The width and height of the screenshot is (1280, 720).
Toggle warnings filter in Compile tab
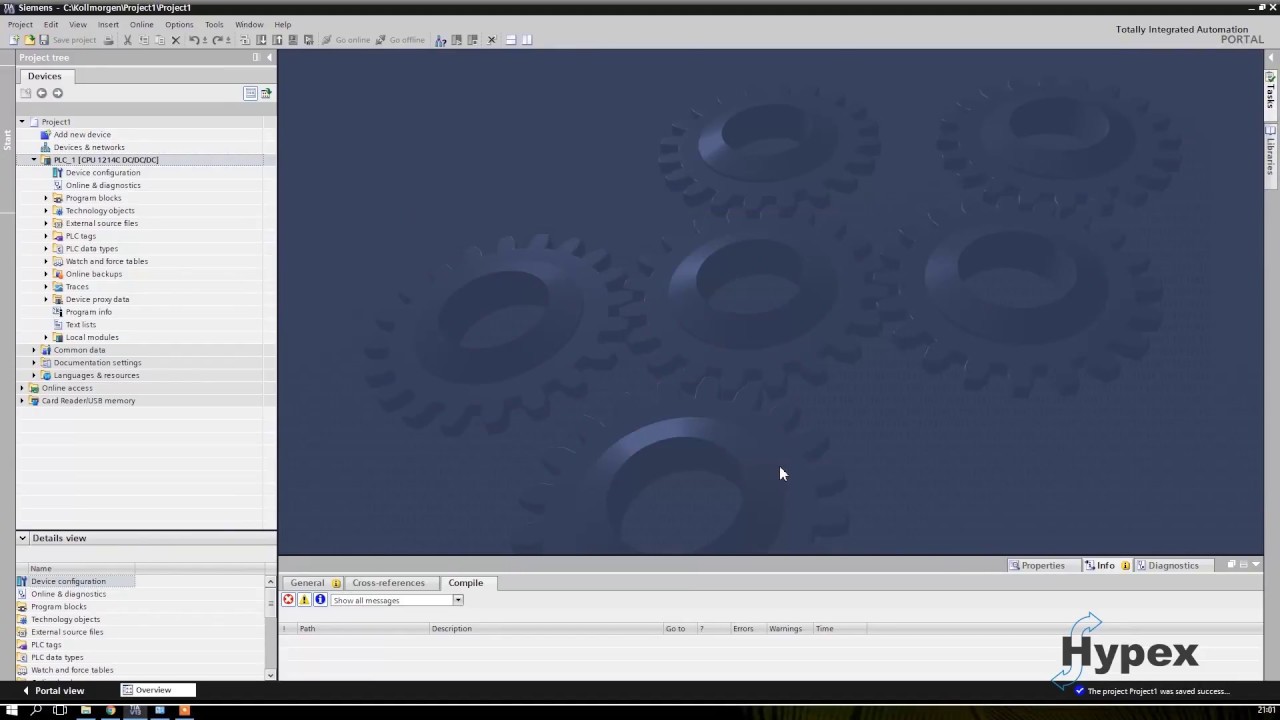click(x=304, y=600)
